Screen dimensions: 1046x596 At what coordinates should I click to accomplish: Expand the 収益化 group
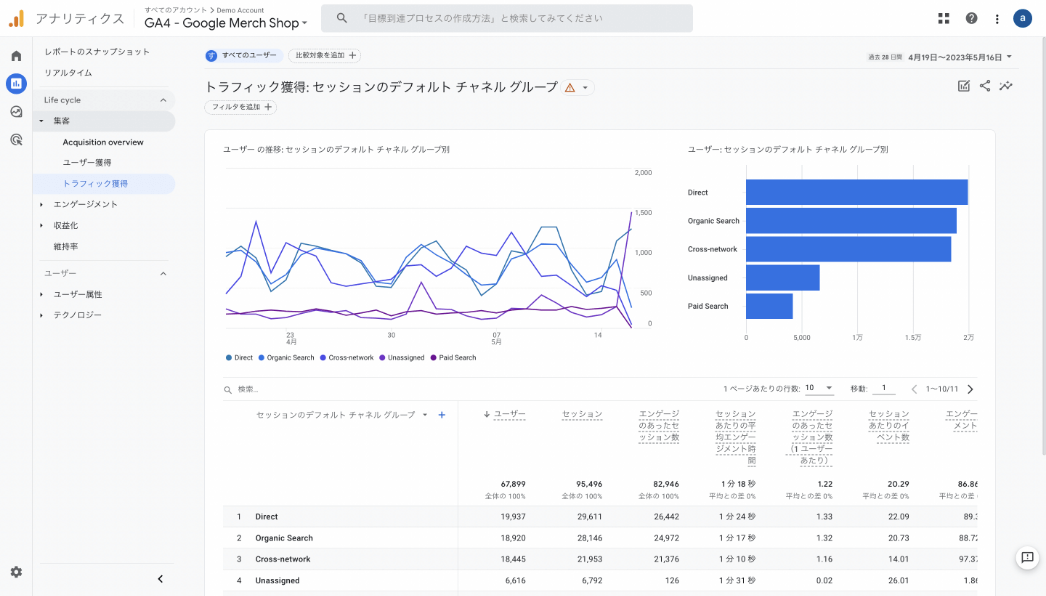(41, 226)
